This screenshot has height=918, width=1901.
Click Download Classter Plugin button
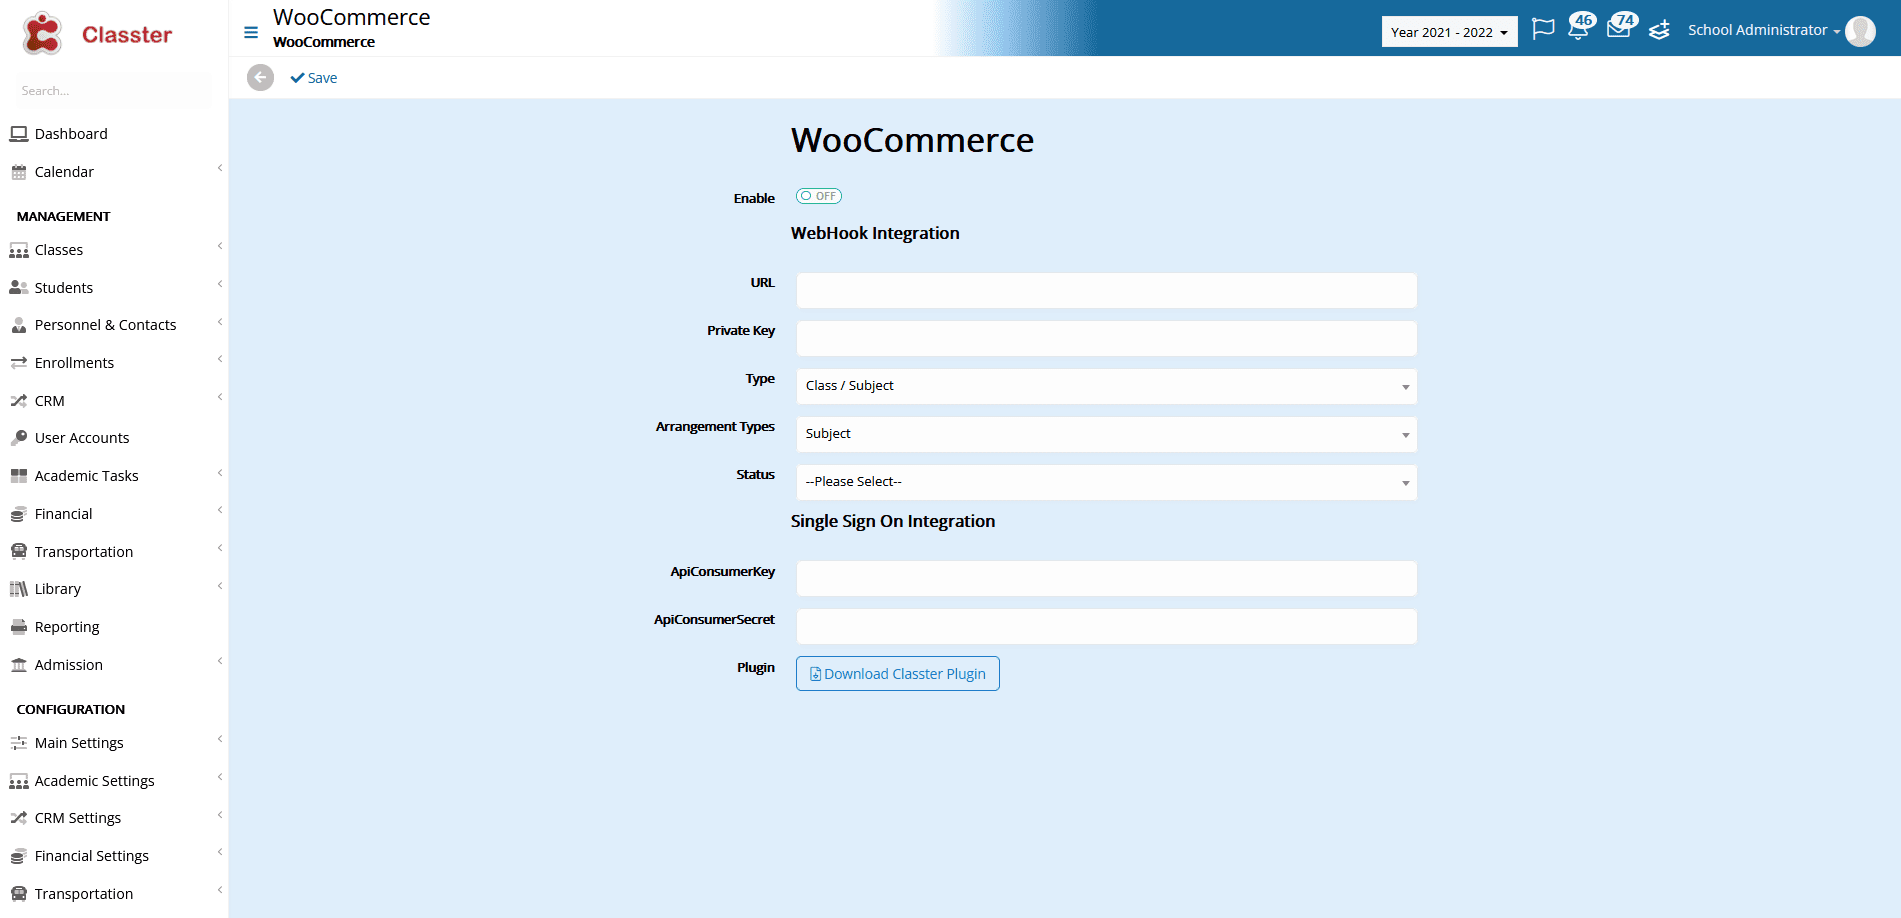point(897,673)
